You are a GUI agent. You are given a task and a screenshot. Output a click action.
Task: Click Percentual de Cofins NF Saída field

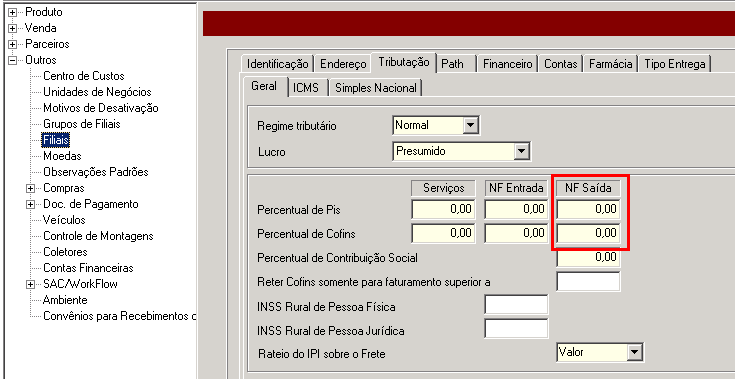(x=588, y=233)
